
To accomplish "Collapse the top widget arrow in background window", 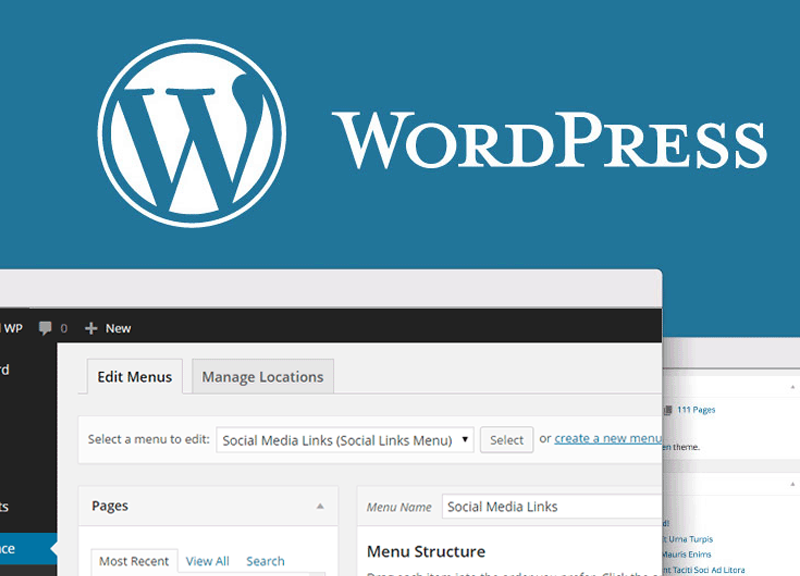I will [x=792, y=387].
